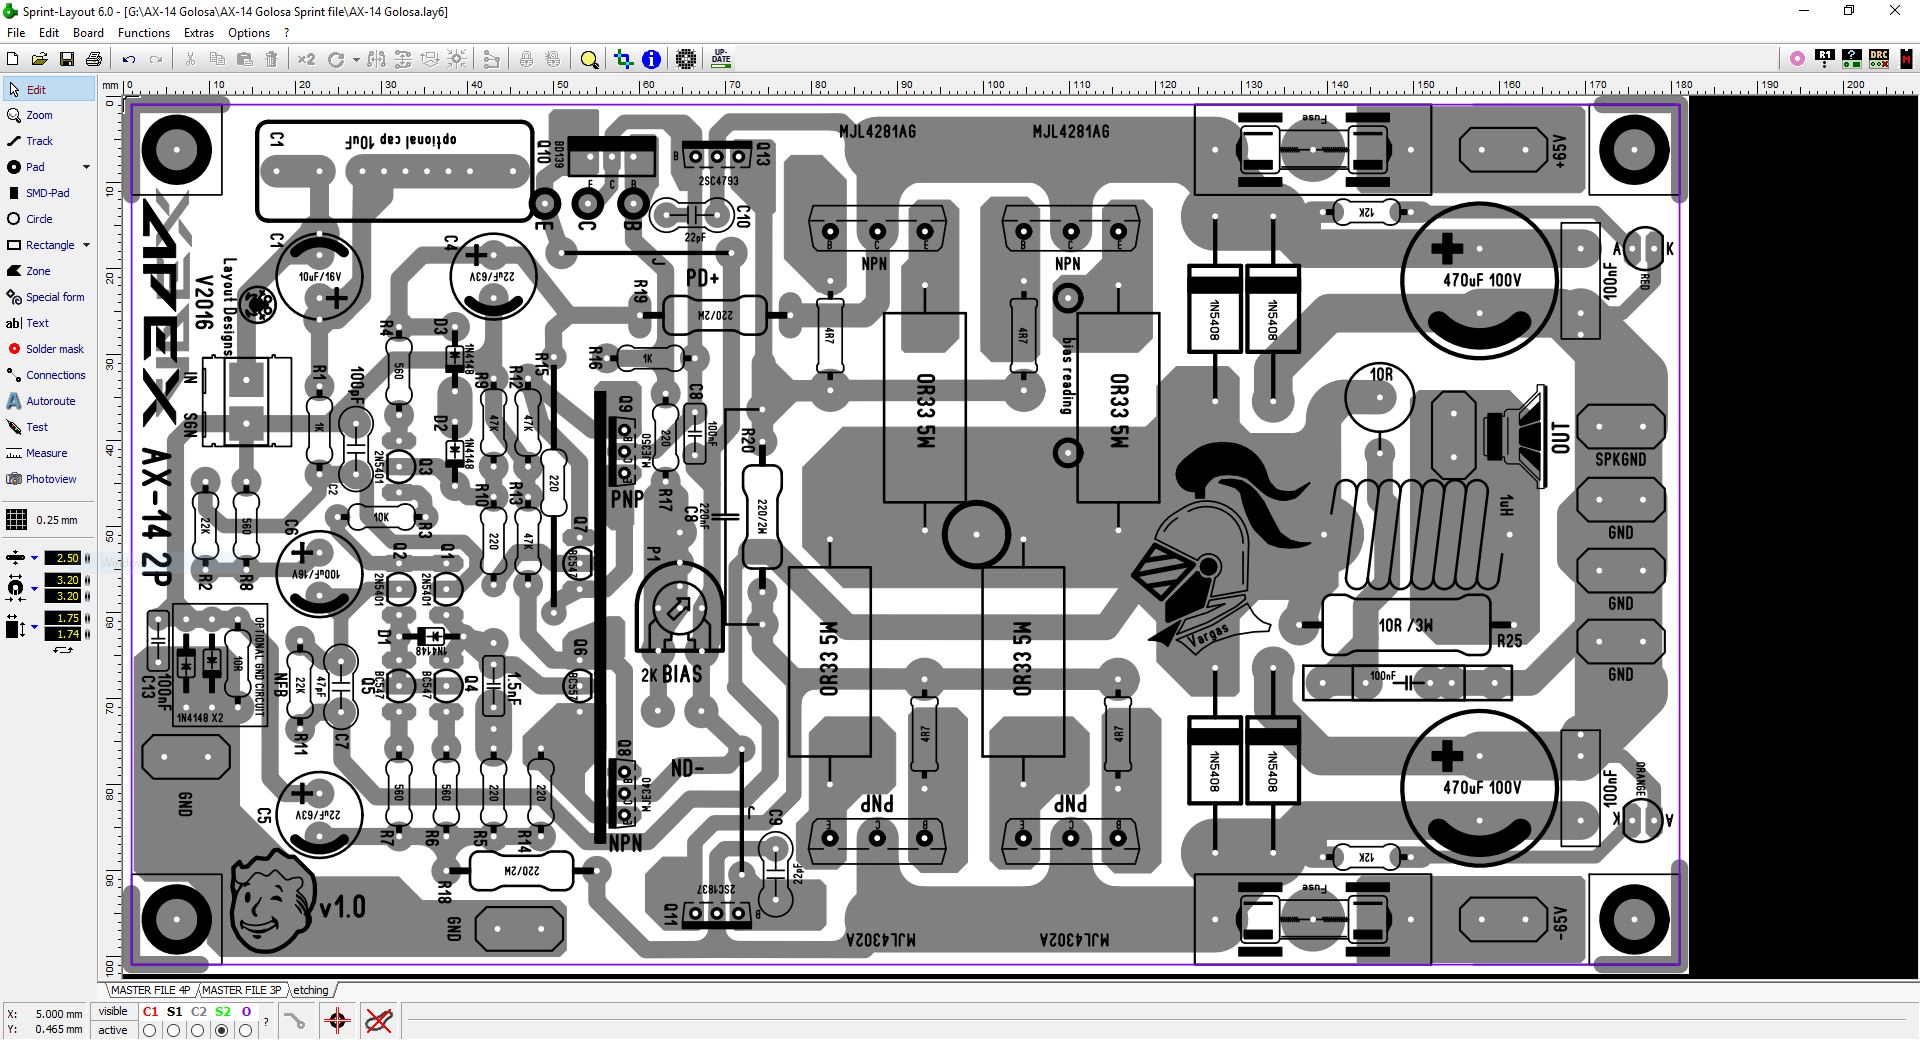Select the Connections tool
The height and width of the screenshot is (1040, 1920).
(48, 375)
